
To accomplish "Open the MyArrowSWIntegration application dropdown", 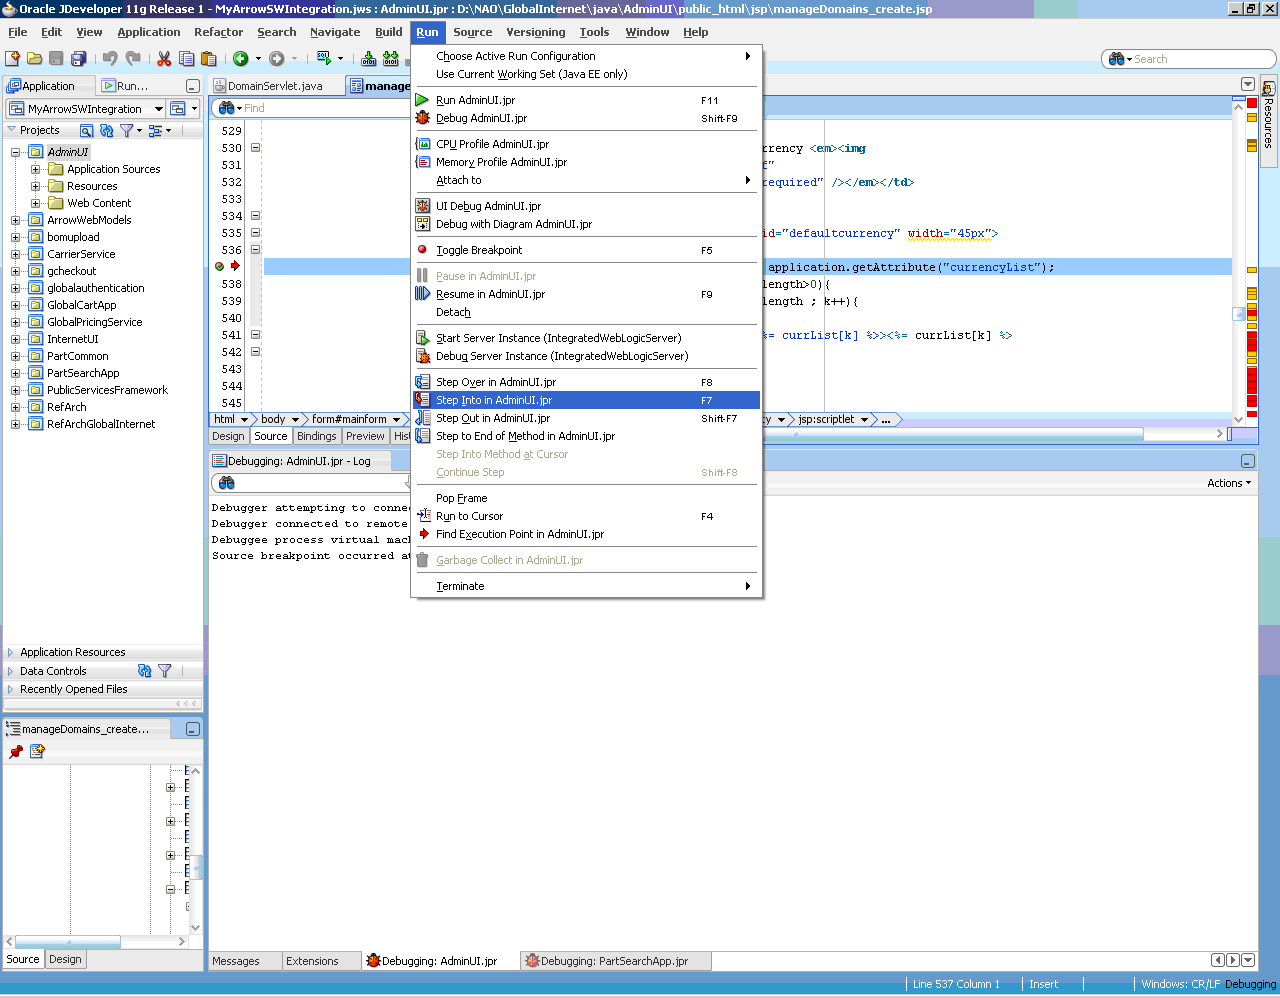I will pyautogui.click(x=158, y=108).
